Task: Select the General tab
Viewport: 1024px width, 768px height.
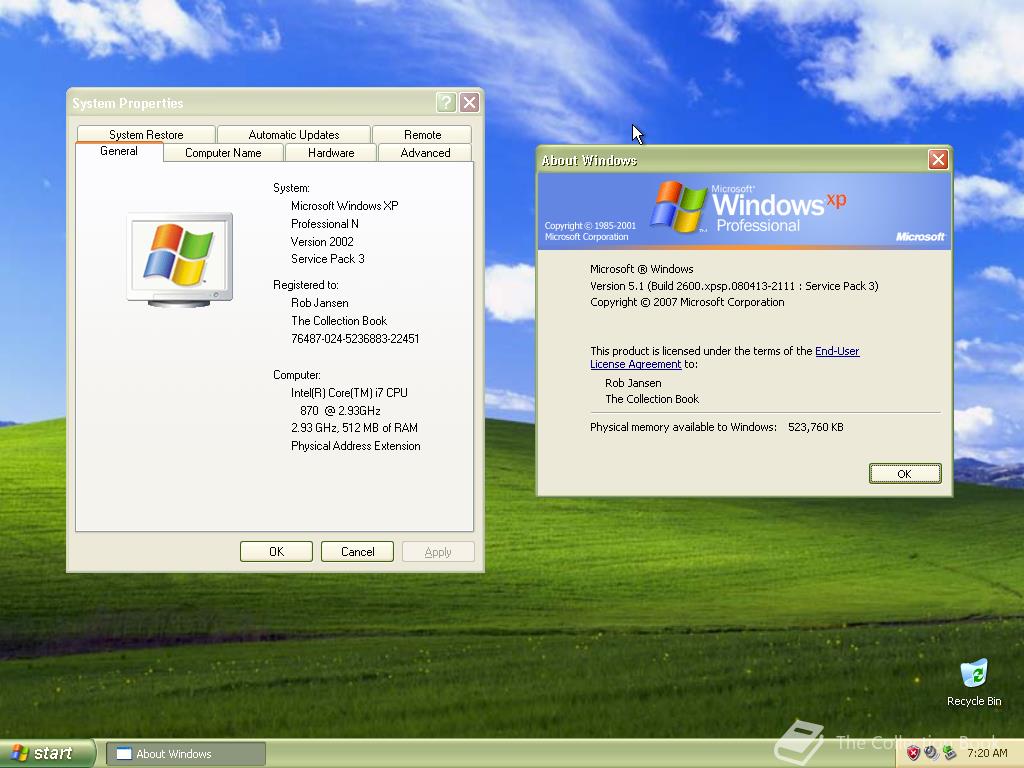Action: tap(119, 151)
